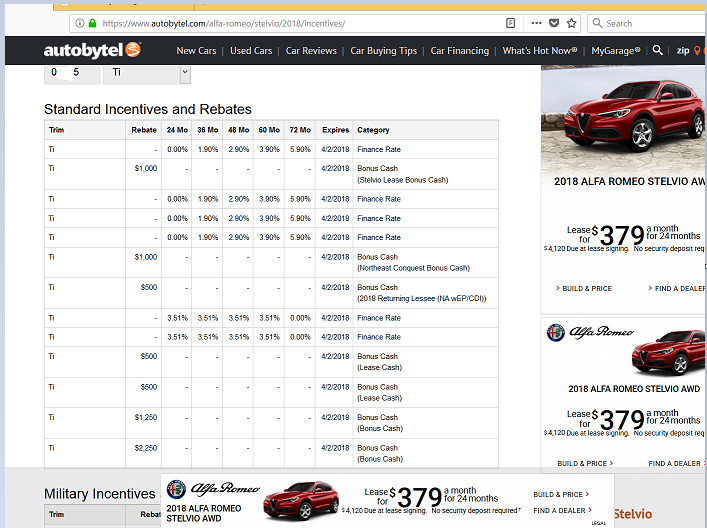Open Used Cars menu
The height and width of the screenshot is (528, 707).
click(251, 51)
